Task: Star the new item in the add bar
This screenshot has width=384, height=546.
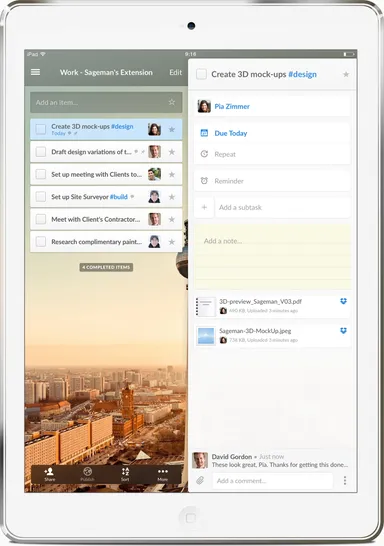Action: [x=172, y=102]
